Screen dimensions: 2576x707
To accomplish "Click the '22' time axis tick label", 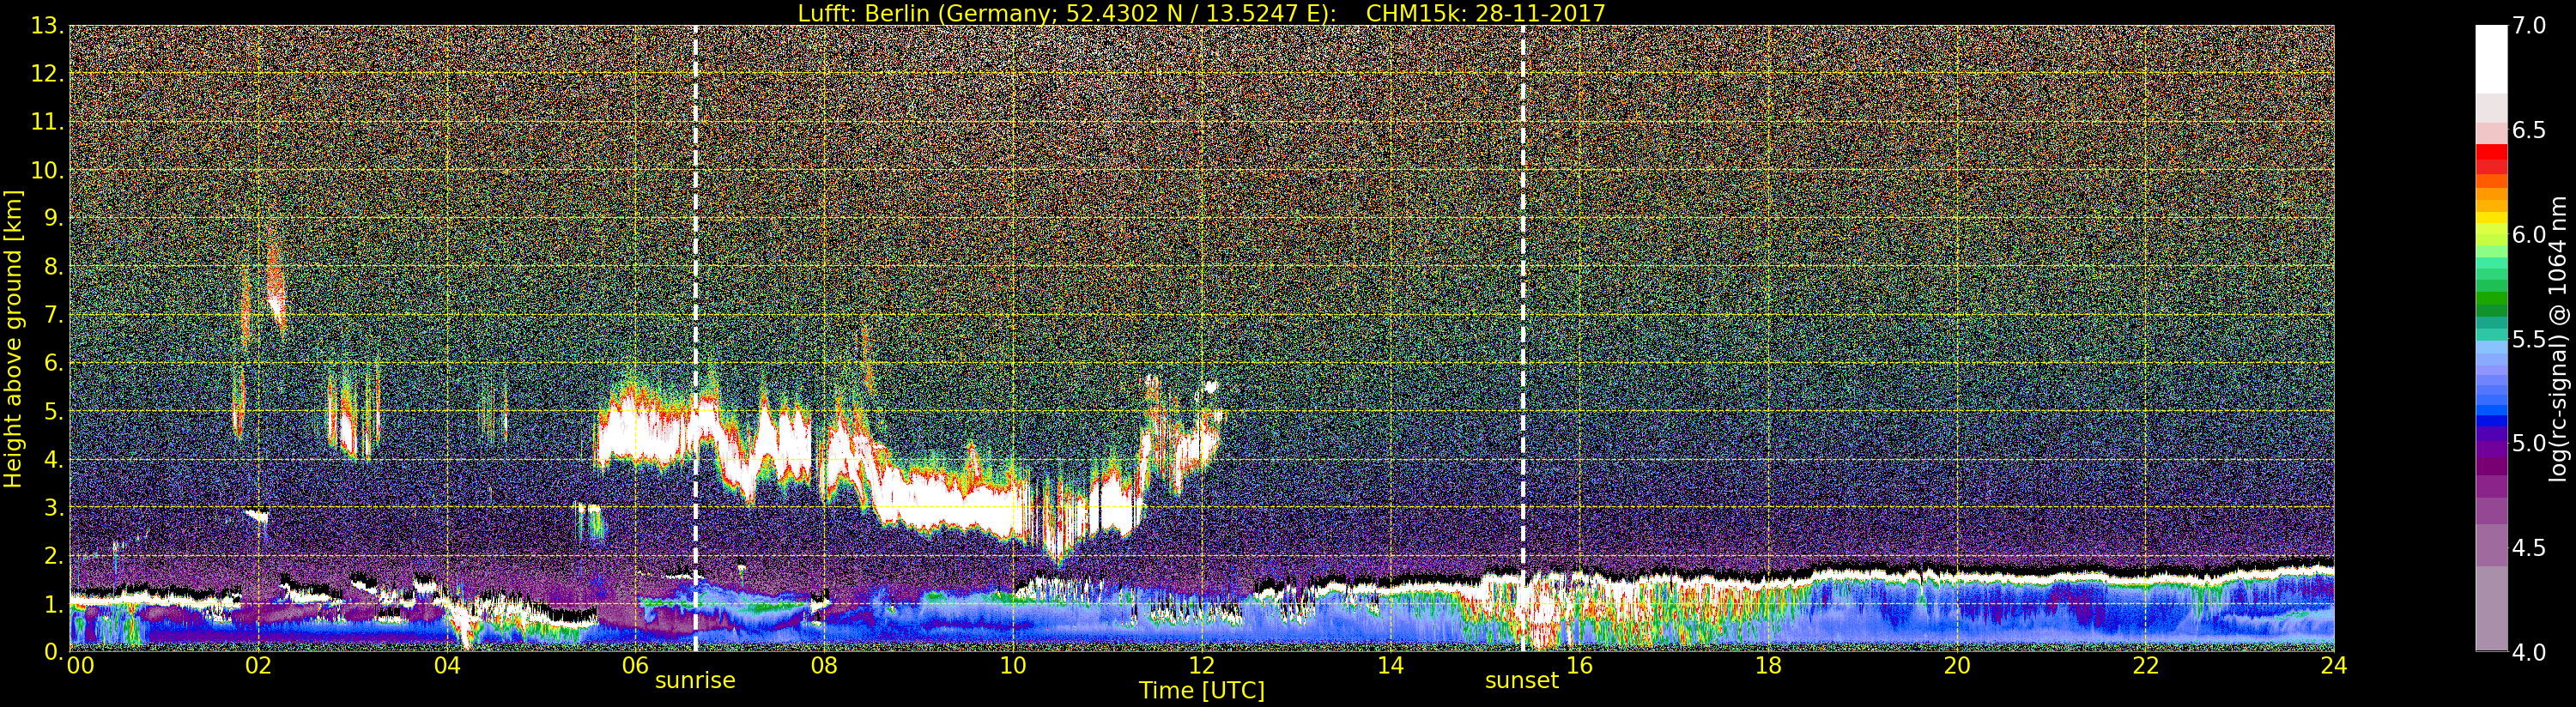I will point(2146,667).
